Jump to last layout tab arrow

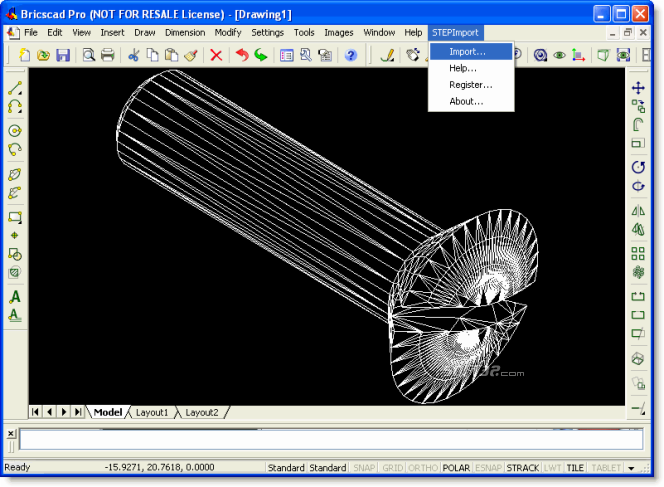point(78,412)
